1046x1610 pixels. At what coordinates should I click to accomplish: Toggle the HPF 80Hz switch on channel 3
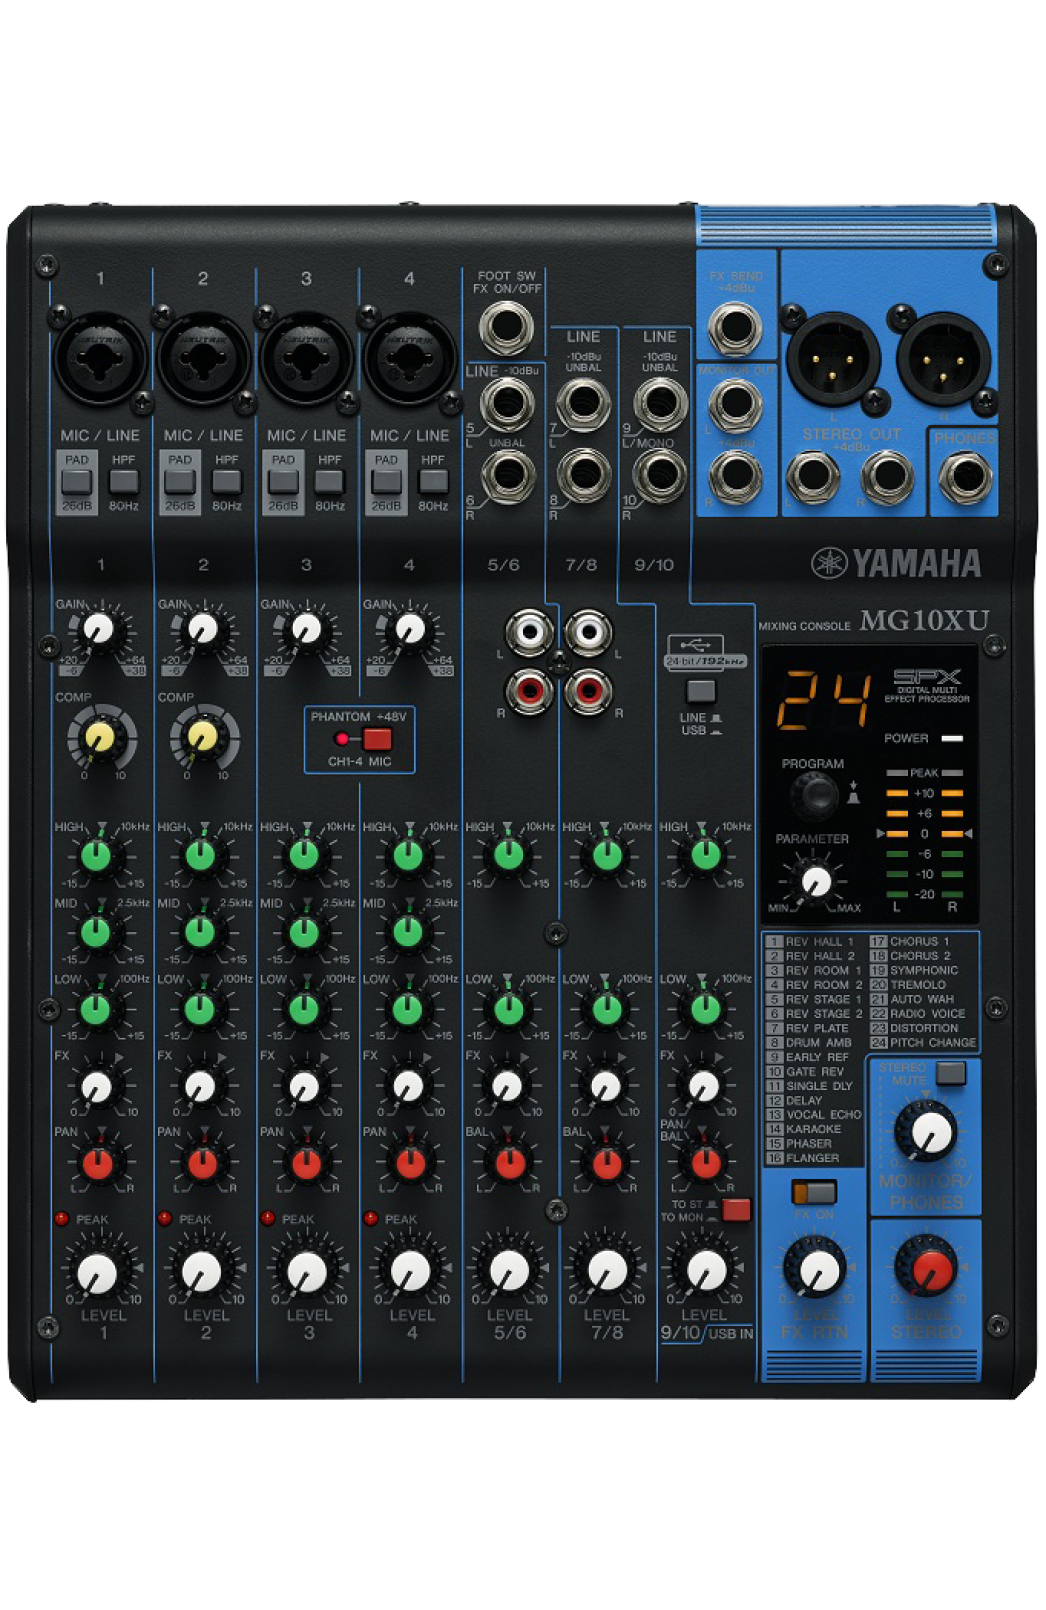point(330,482)
